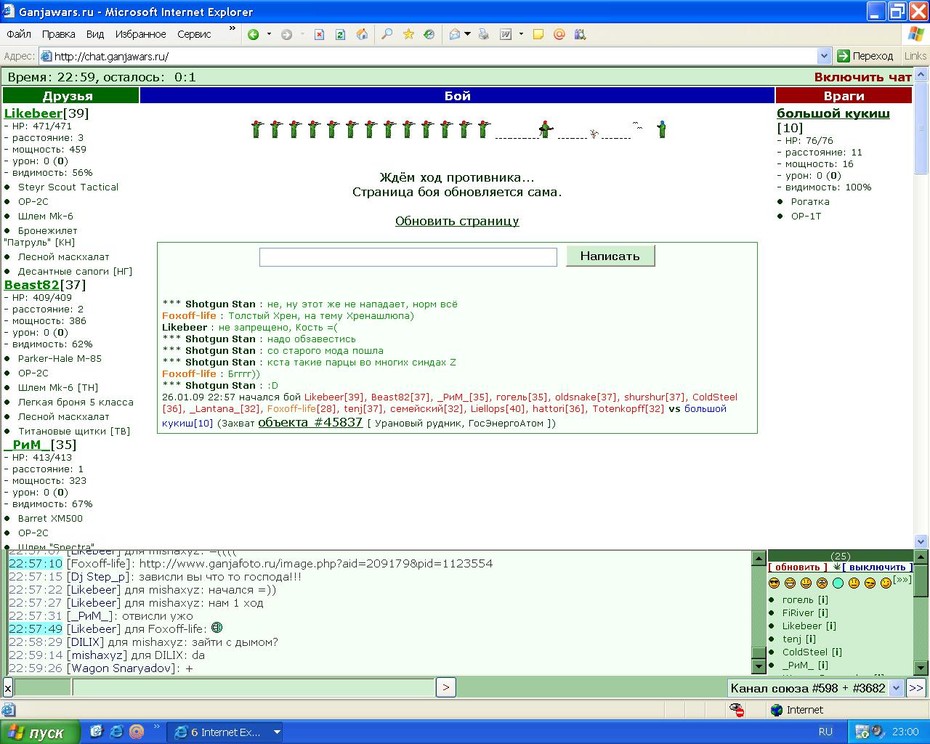Click the Refresh page toolbar icon
The image size is (930, 744).
pos(340,34)
